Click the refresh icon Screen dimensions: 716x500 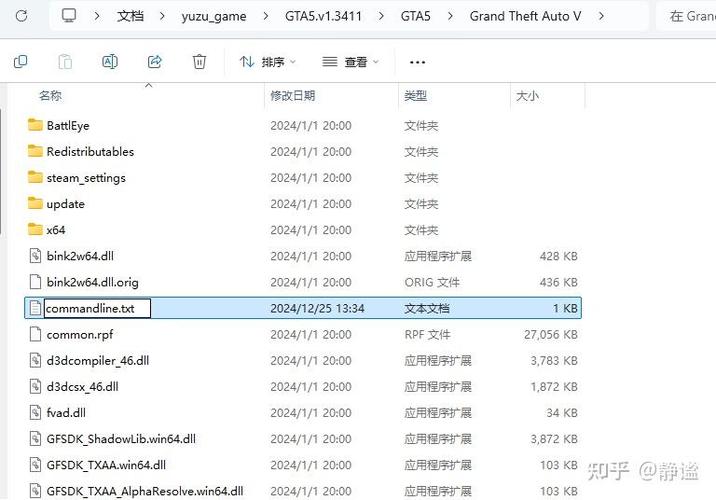click(x=21, y=16)
